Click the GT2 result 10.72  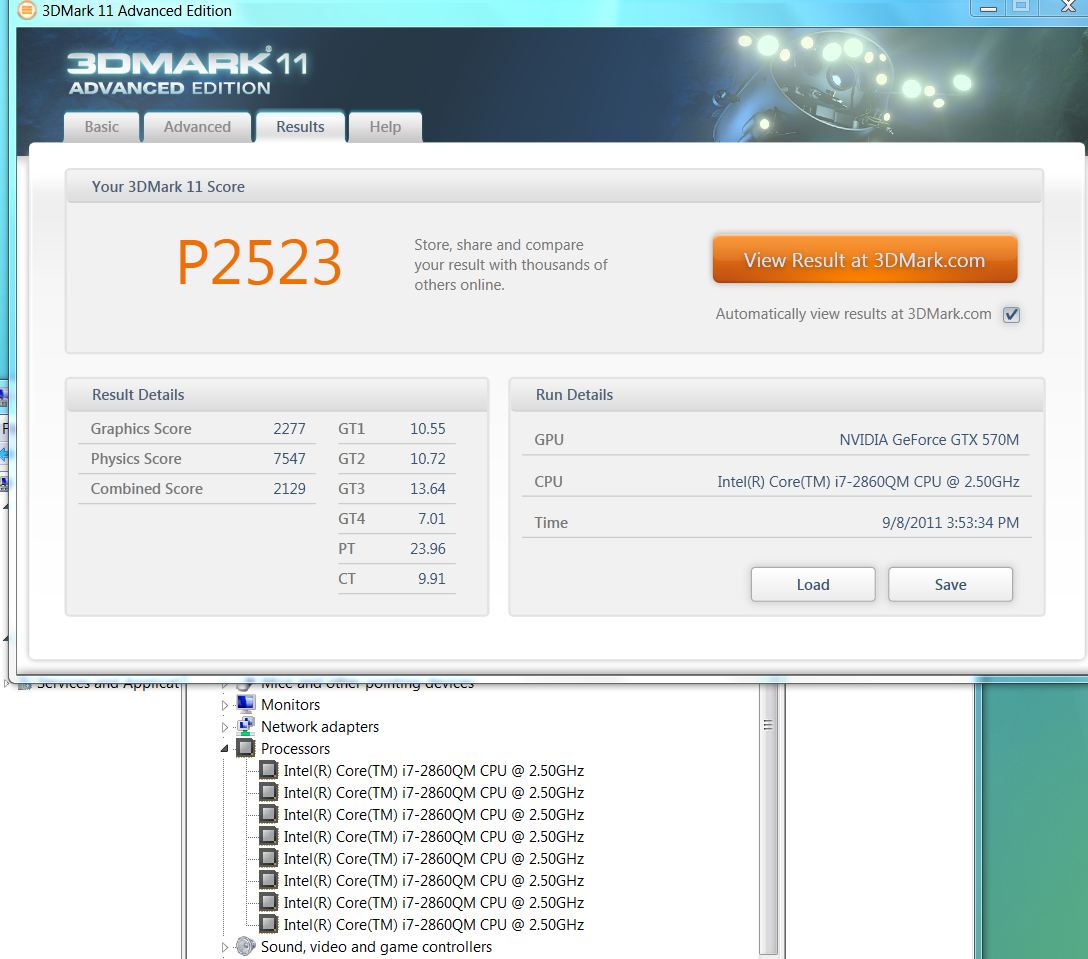tap(427, 459)
